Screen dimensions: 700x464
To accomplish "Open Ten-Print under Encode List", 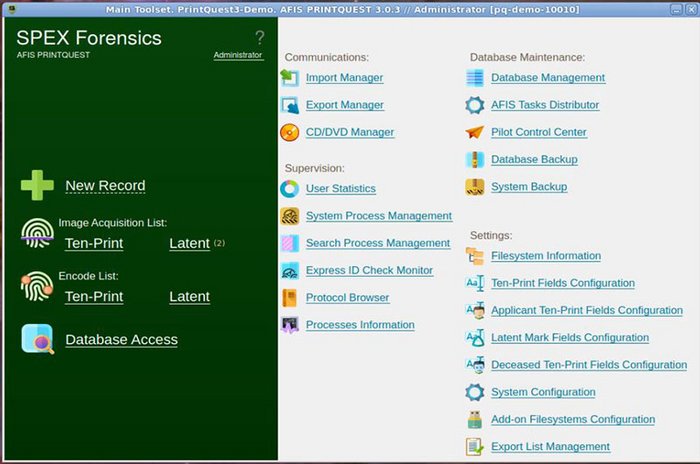I will (94, 297).
